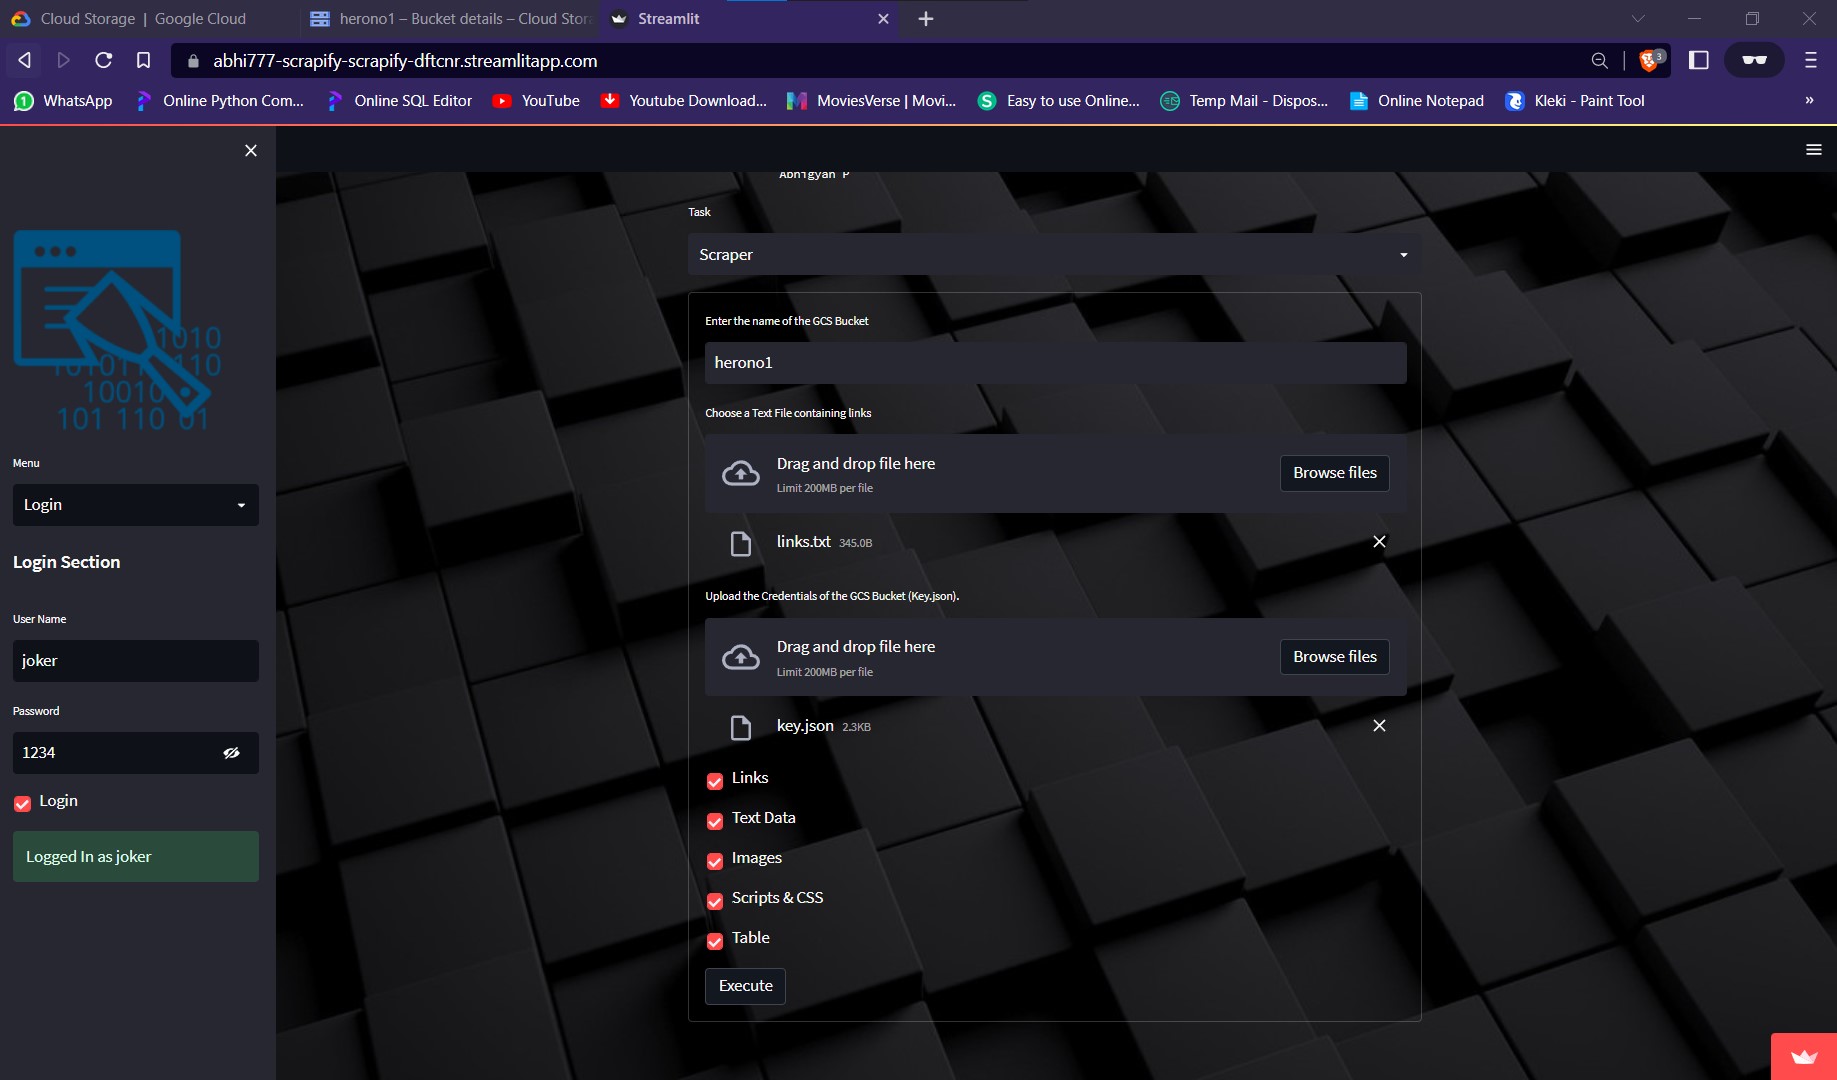Reload the page

tap(103, 61)
